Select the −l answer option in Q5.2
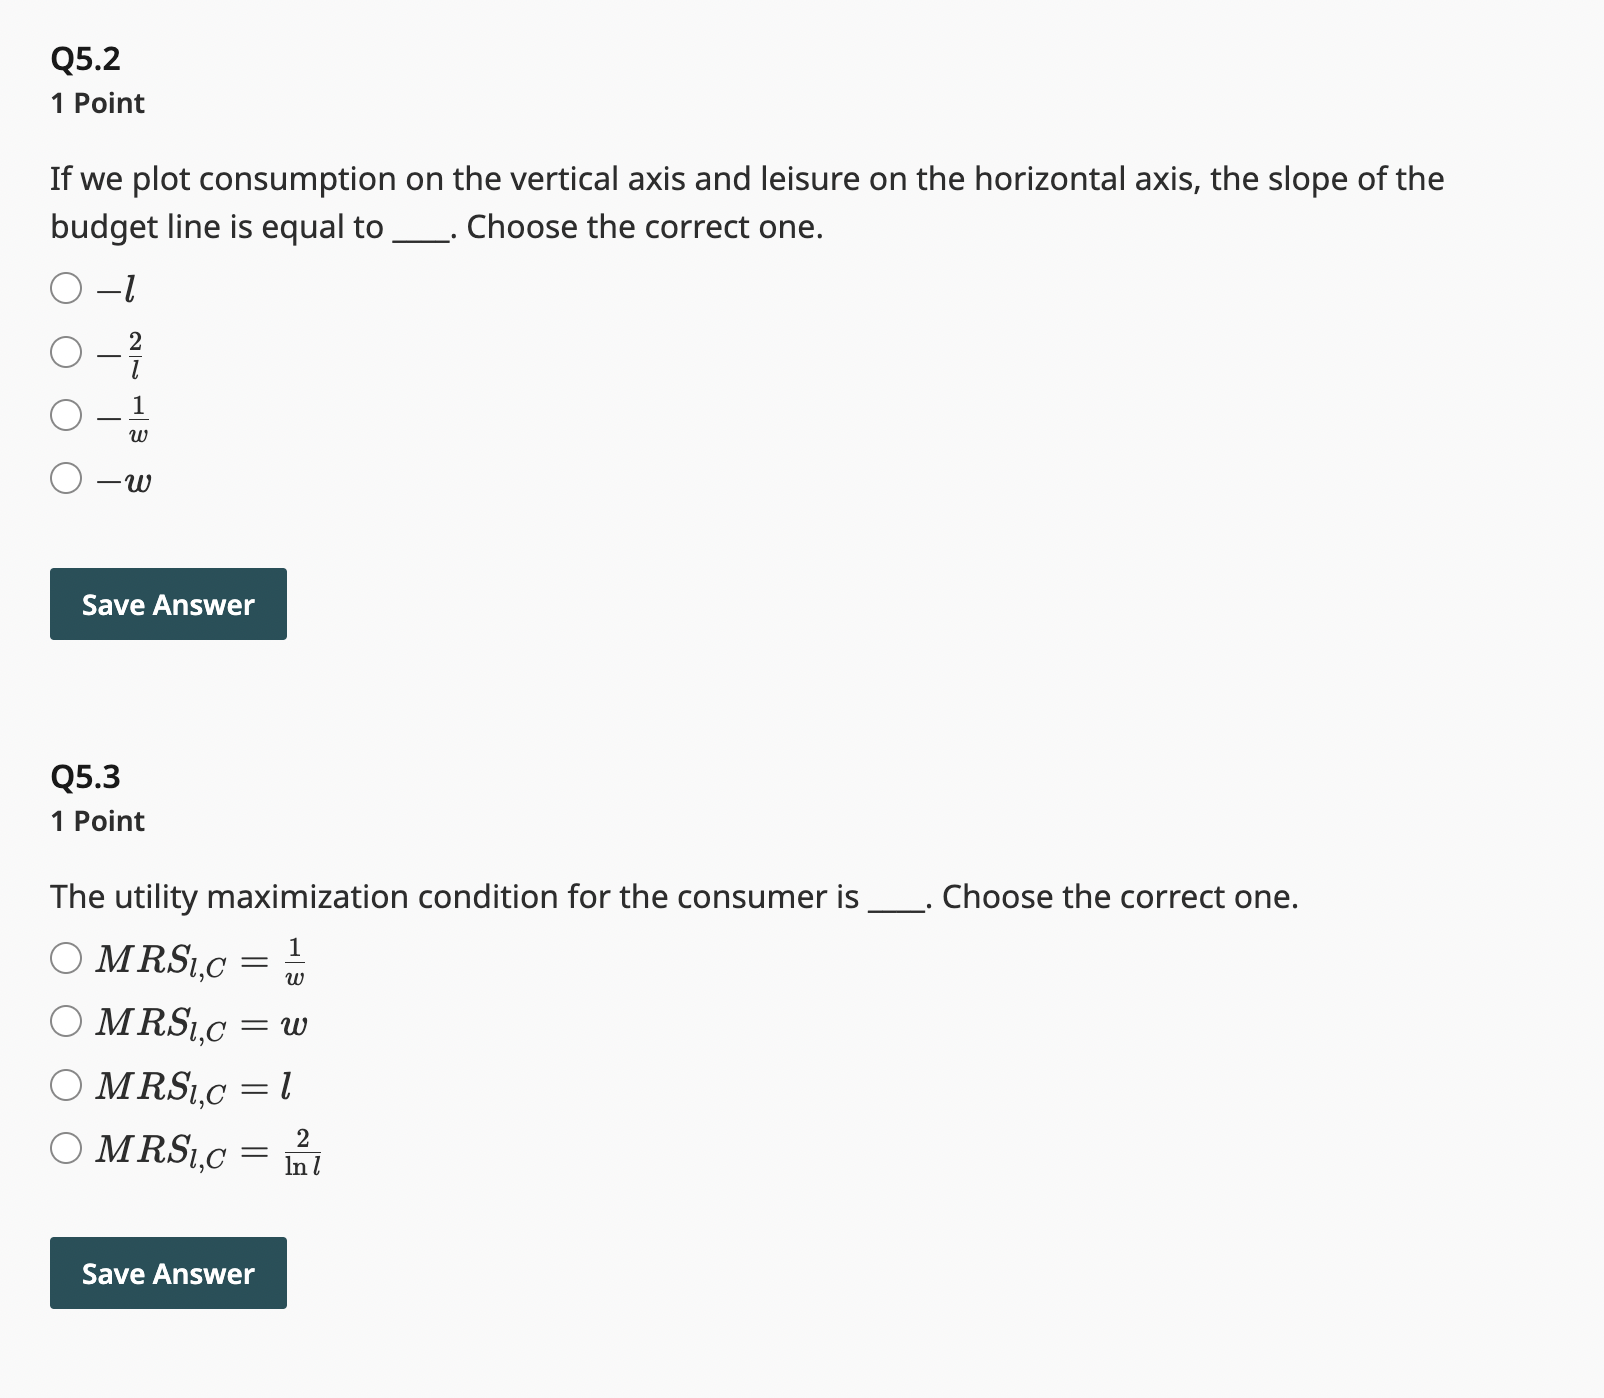 click(66, 289)
